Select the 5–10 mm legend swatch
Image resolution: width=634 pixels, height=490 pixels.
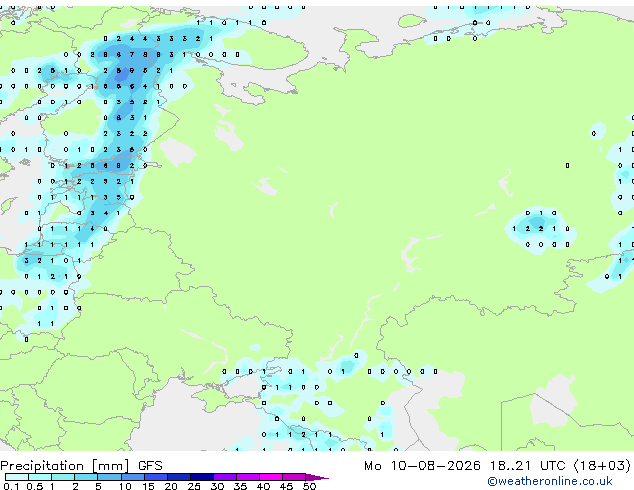pyautogui.click(x=109, y=477)
